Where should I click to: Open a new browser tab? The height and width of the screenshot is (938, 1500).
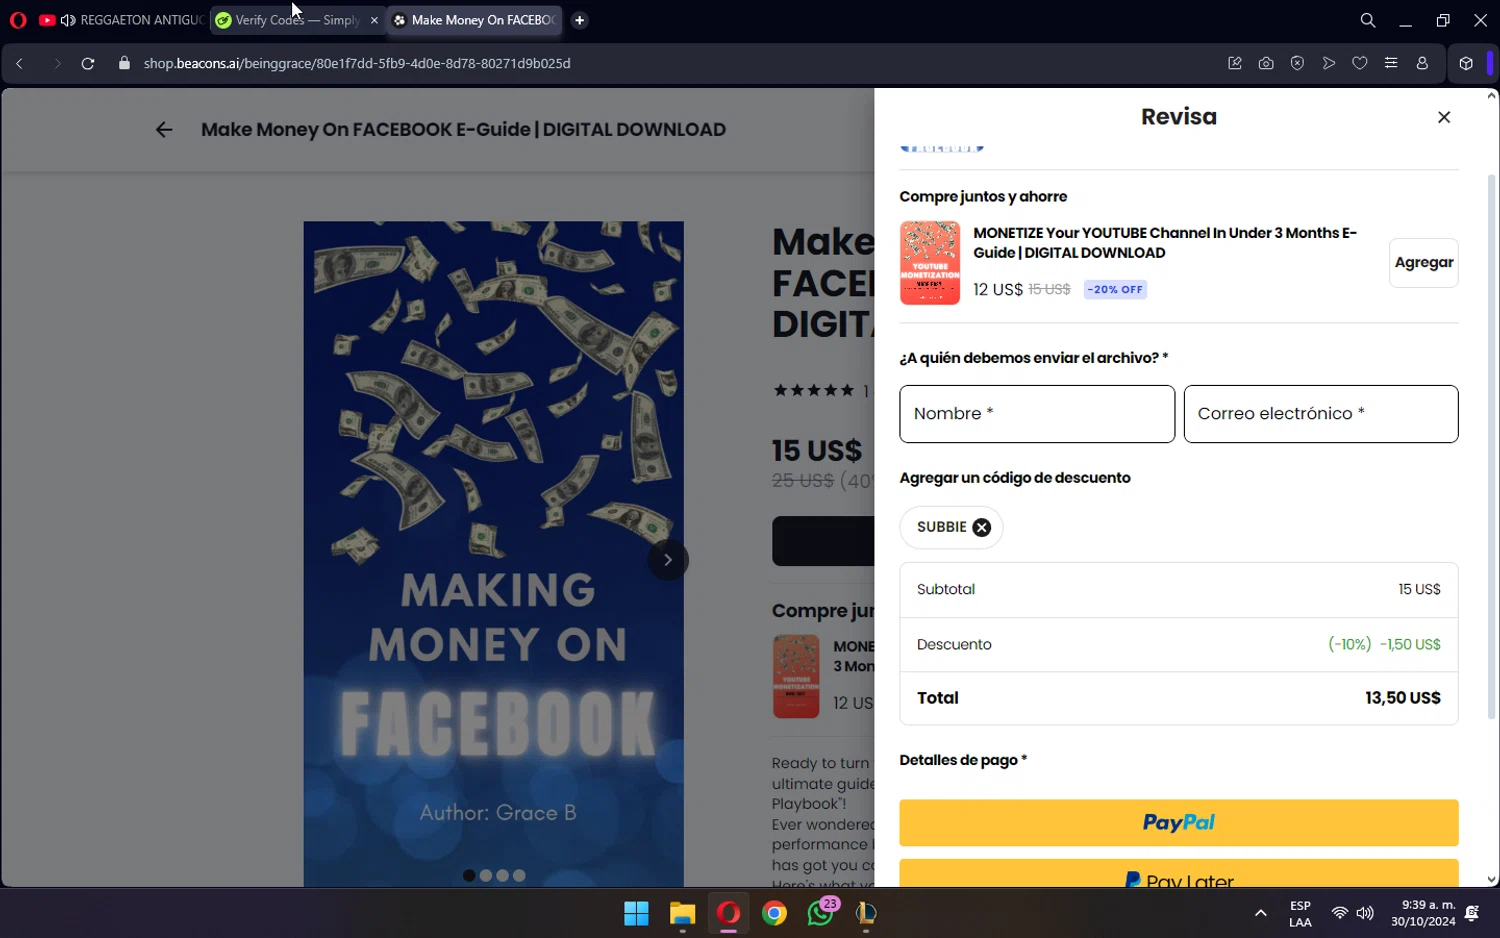click(580, 20)
